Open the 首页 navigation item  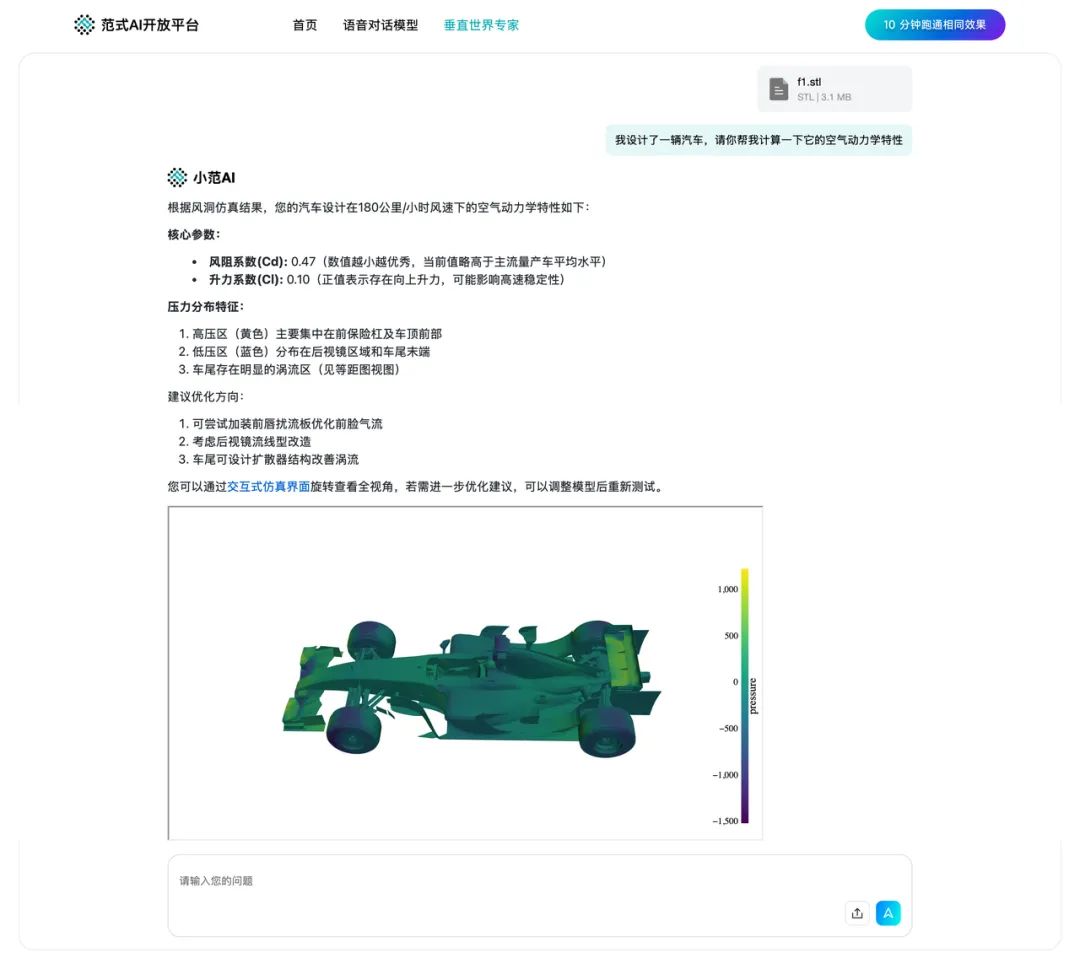tap(304, 24)
